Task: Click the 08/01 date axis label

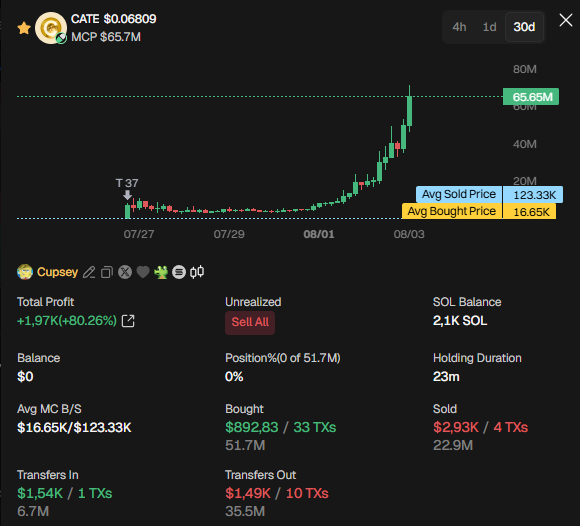Action: 318,234
